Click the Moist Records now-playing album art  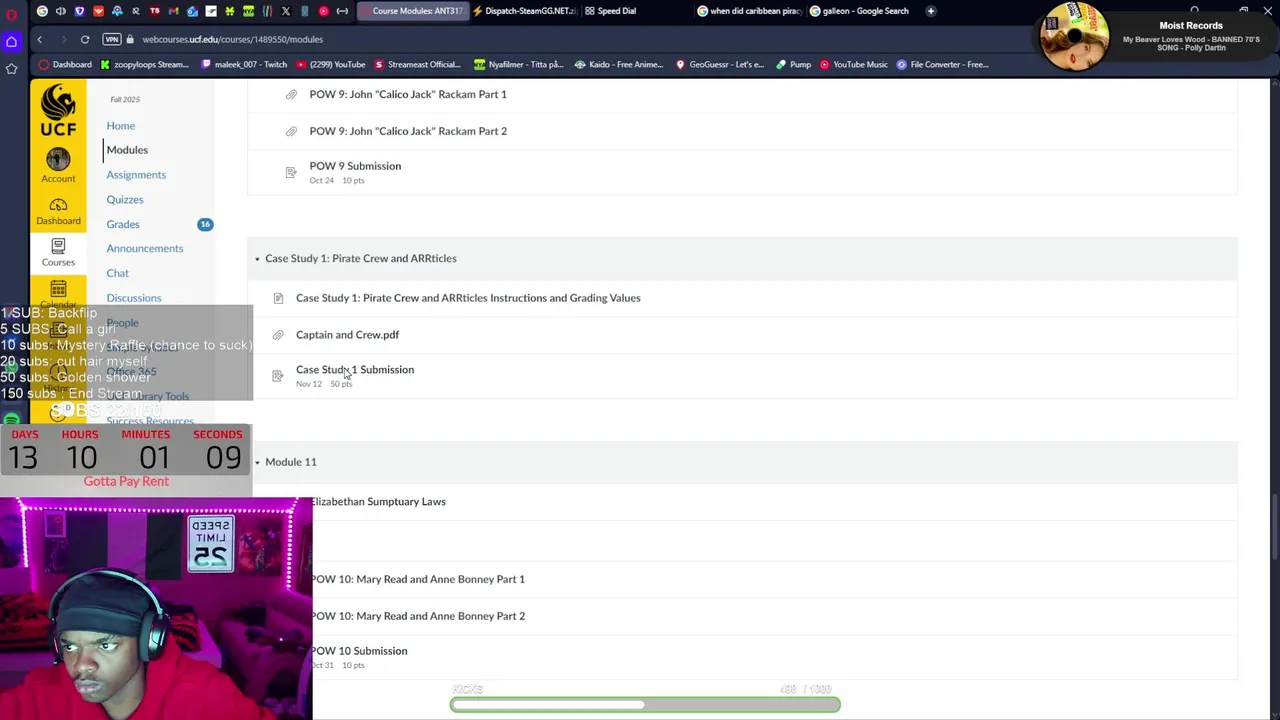[x=1074, y=37]
